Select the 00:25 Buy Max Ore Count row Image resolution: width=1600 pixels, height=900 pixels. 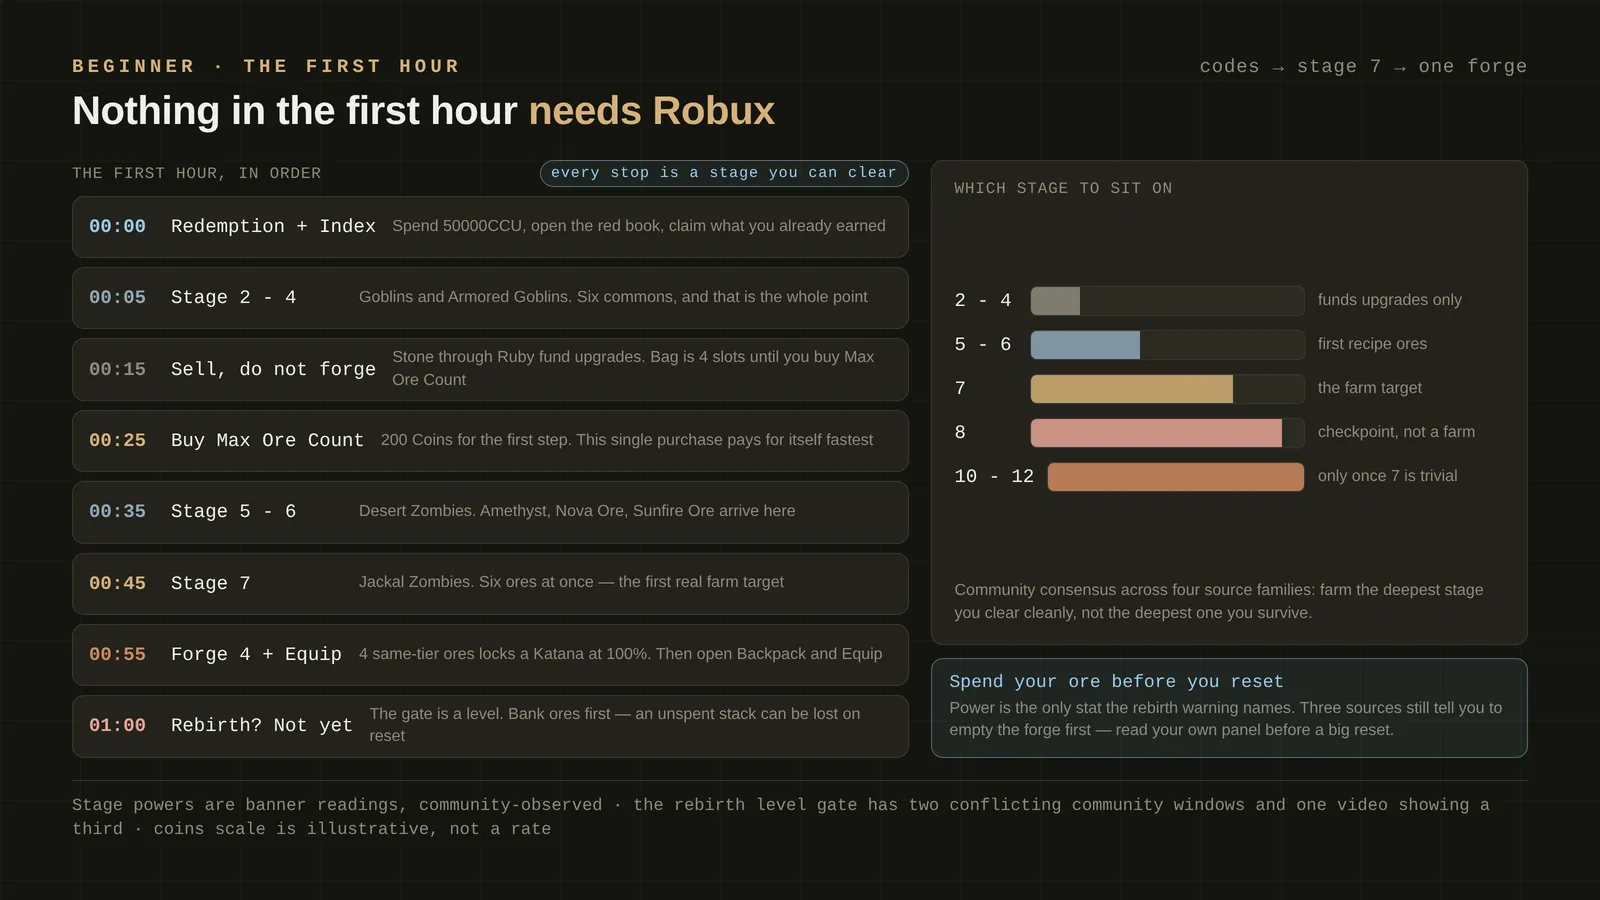(490, 441)
